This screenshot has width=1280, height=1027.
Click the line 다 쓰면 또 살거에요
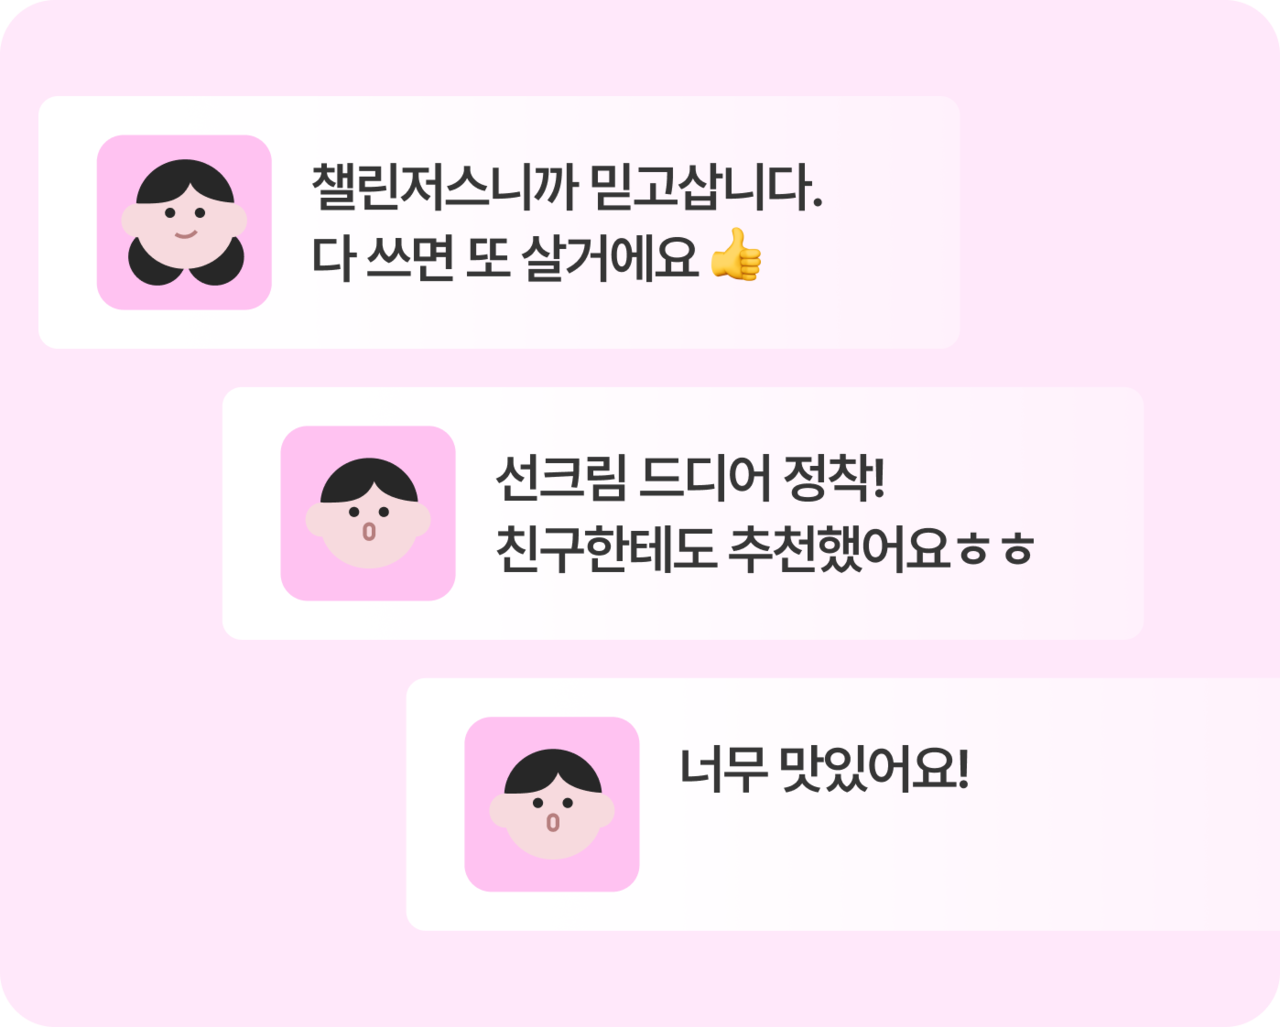click(505, 257)
